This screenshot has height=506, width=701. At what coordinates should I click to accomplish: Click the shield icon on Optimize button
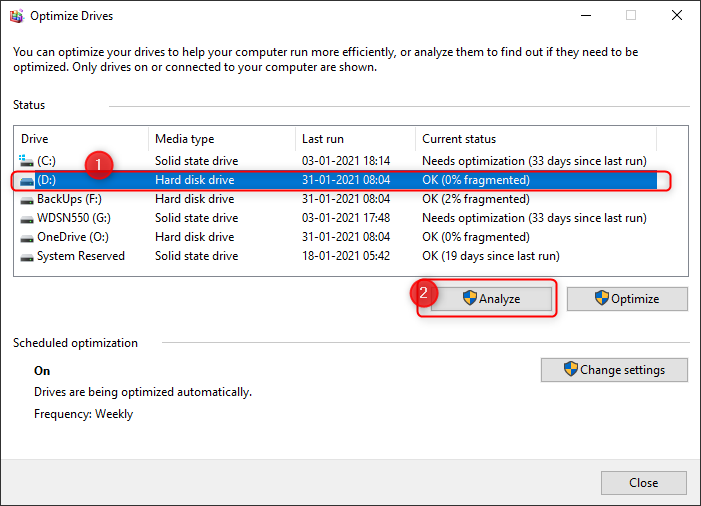601,298
